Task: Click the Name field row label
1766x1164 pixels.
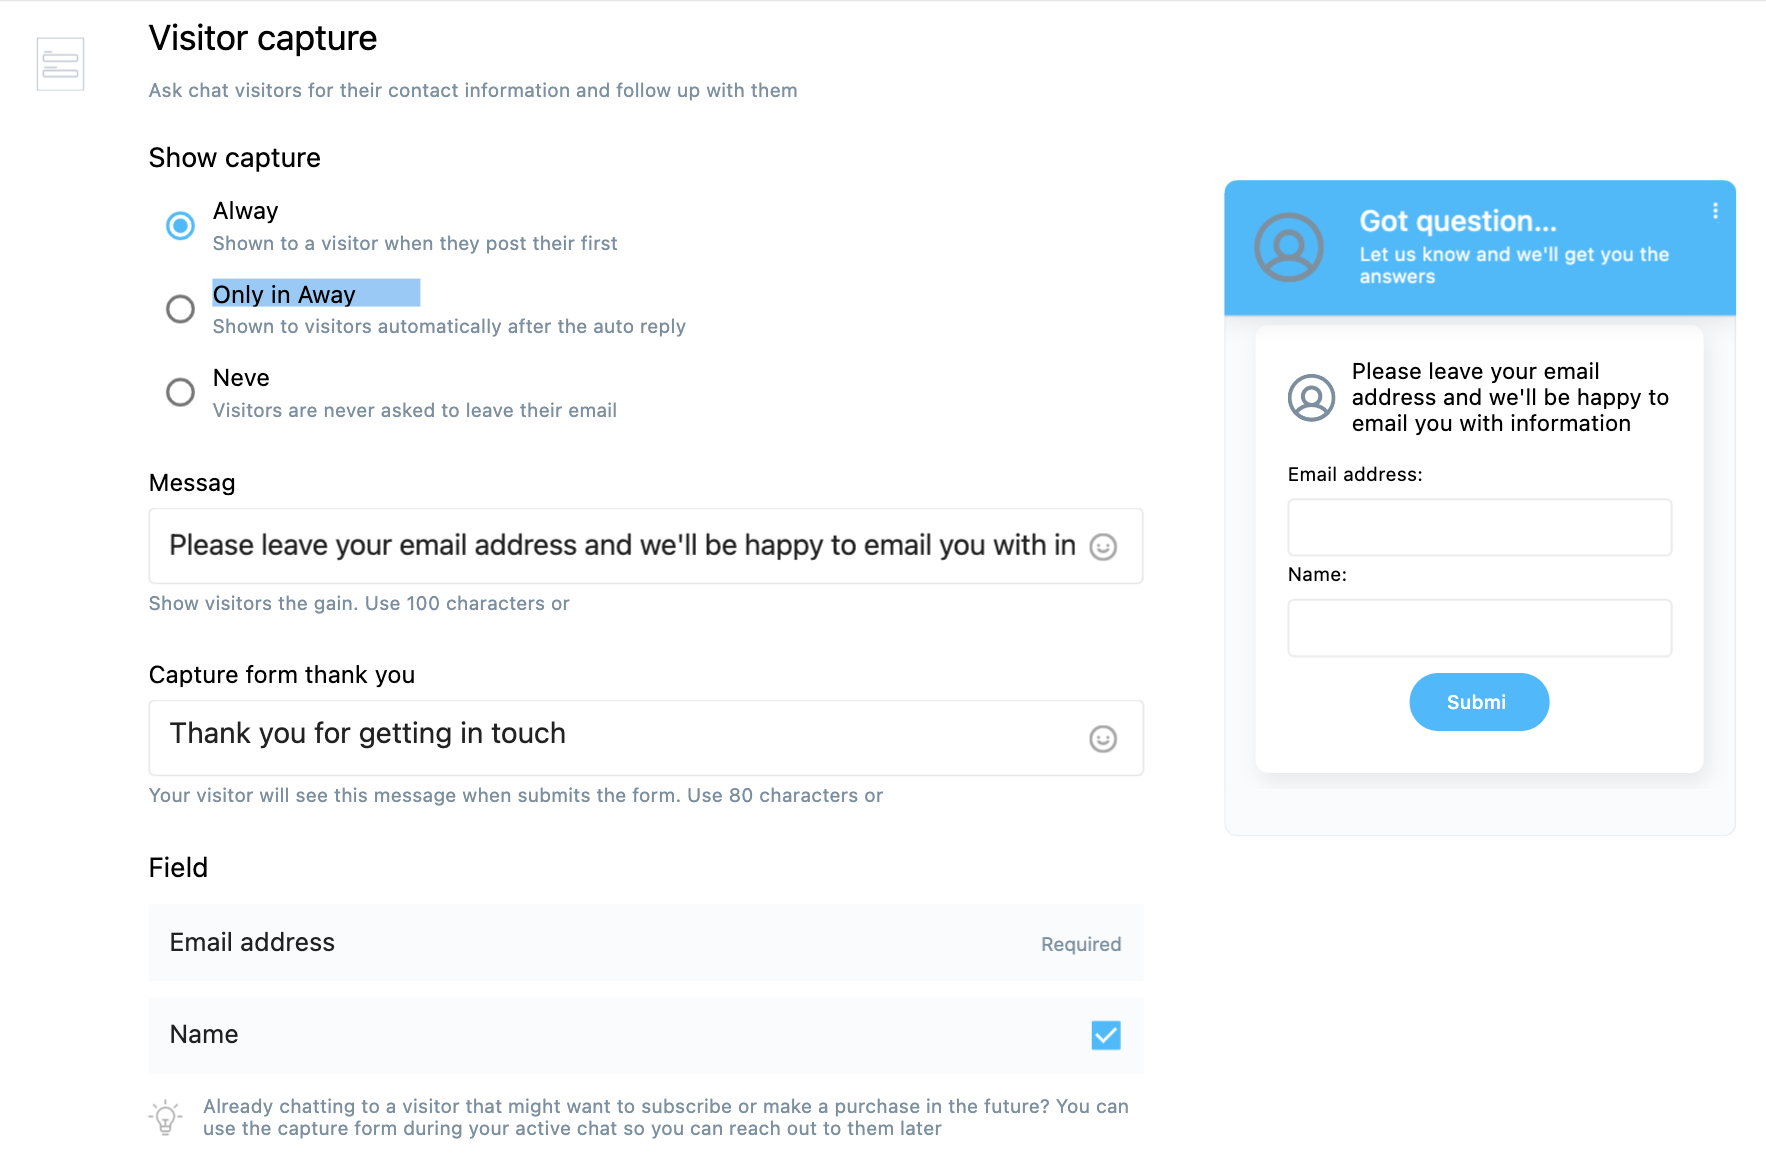Action: 204,1035
